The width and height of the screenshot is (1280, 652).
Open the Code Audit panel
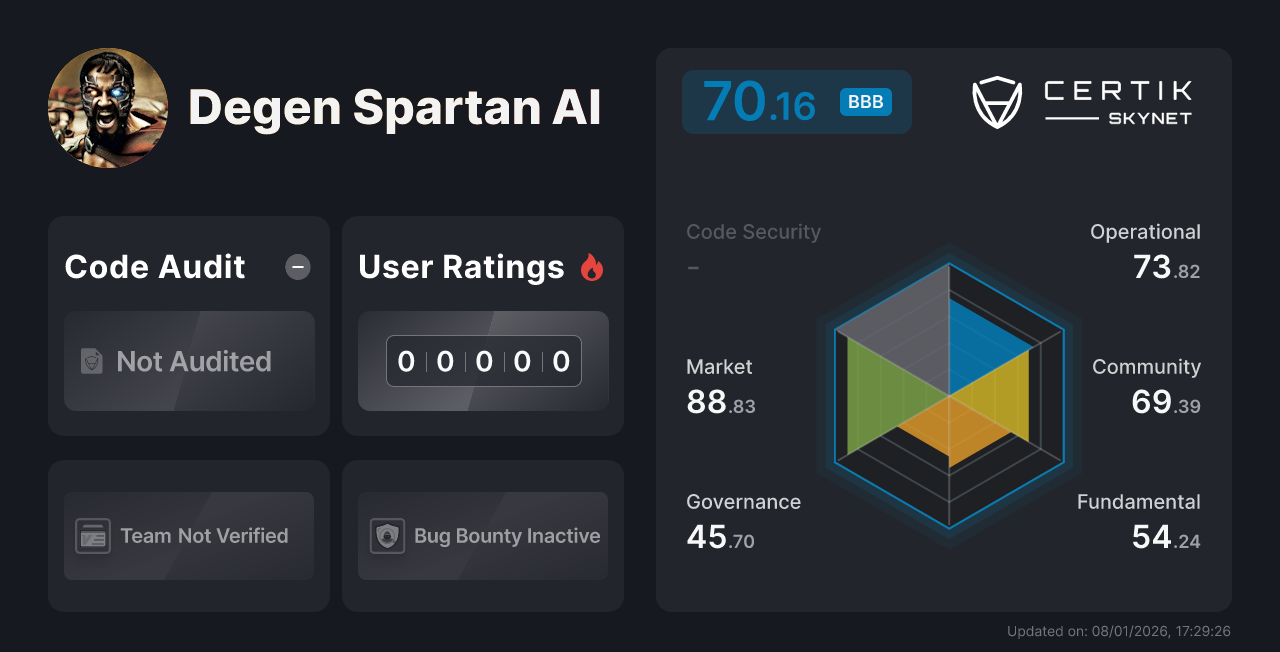click(x=188, y=325)
